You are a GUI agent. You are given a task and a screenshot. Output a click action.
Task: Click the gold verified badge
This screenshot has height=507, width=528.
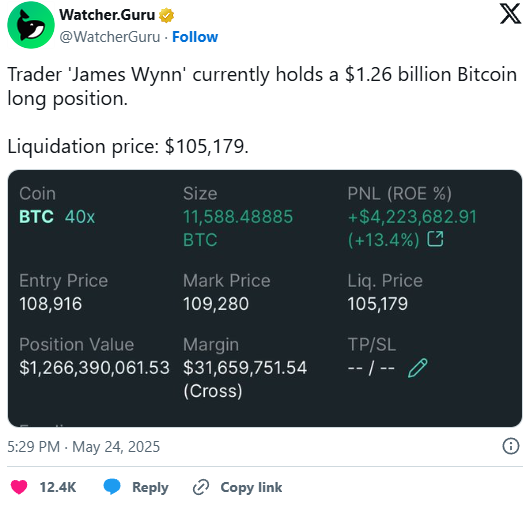166,15
